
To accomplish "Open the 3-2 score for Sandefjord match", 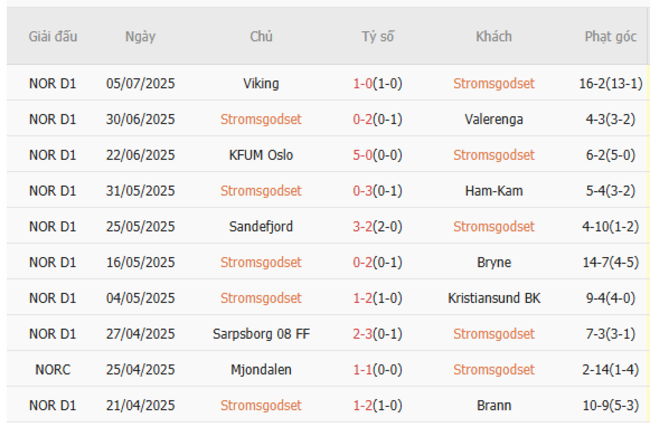I will pyautogui.click(x=364, y=227).
